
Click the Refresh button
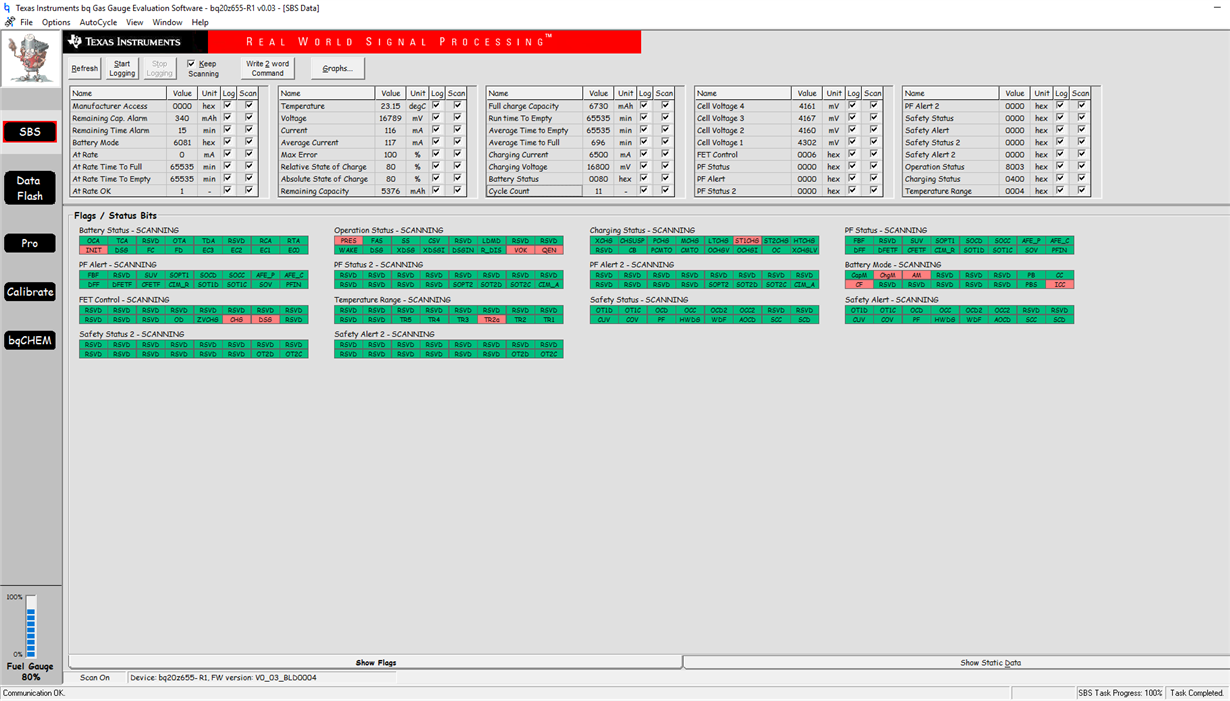(x=85, y=68)
